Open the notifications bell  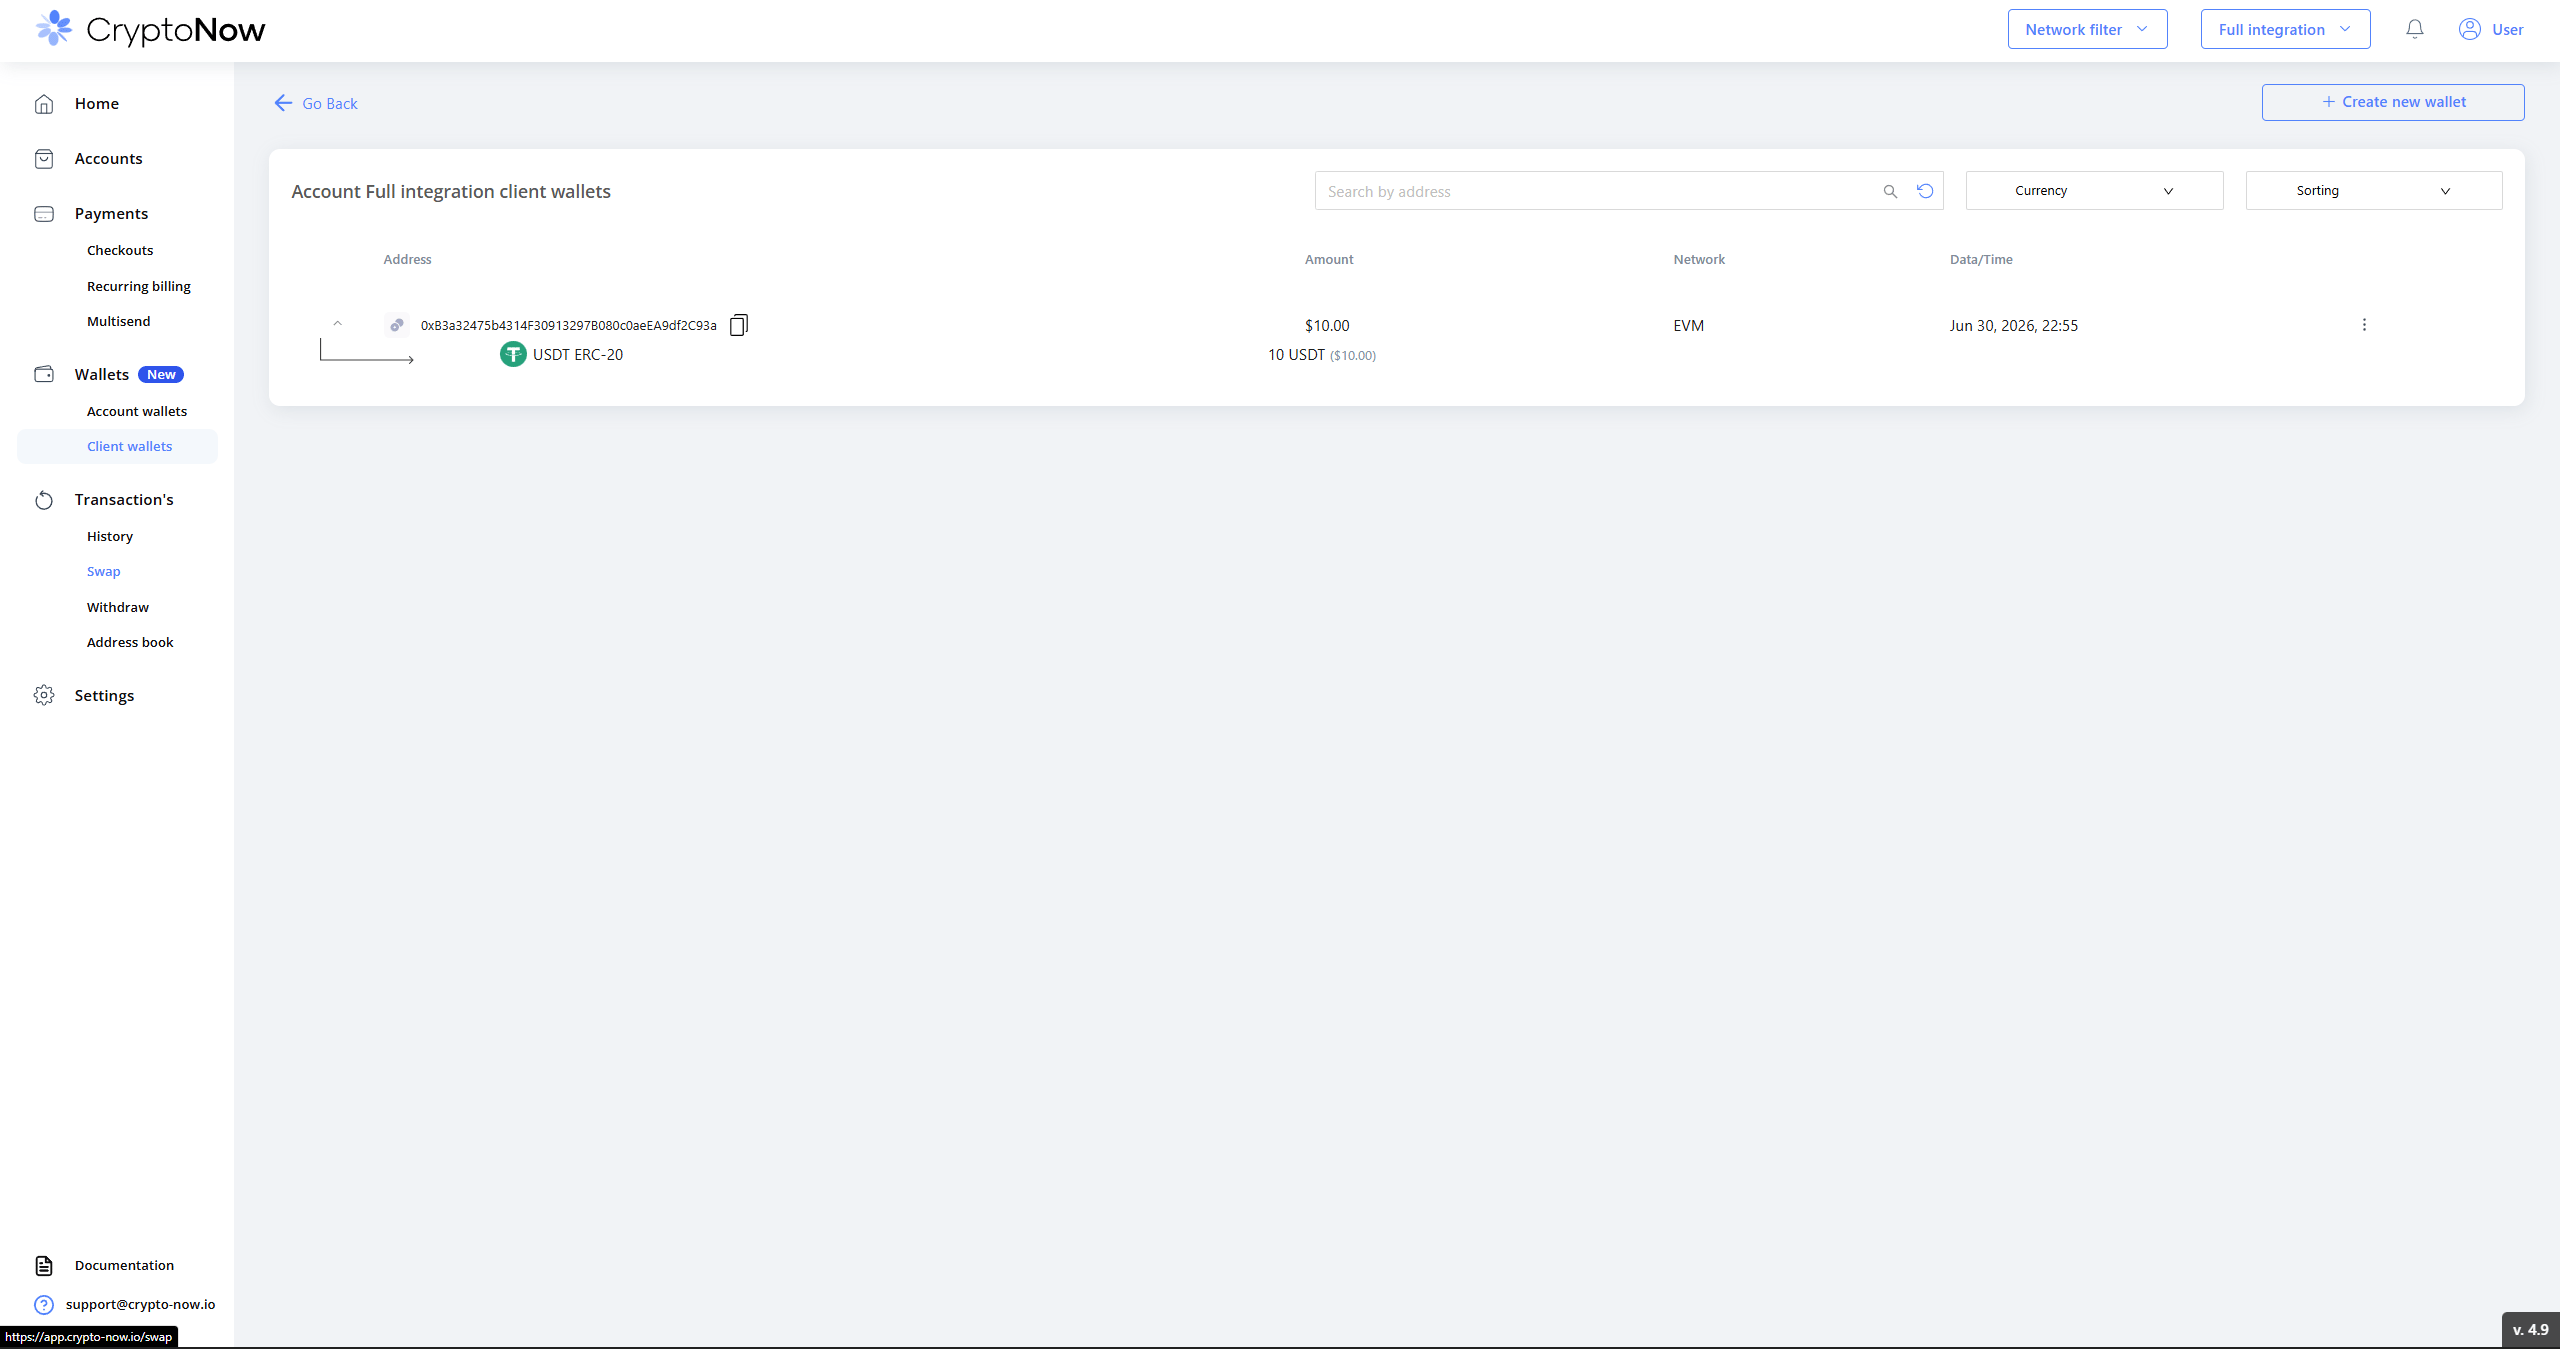(x=2414, y=29)
